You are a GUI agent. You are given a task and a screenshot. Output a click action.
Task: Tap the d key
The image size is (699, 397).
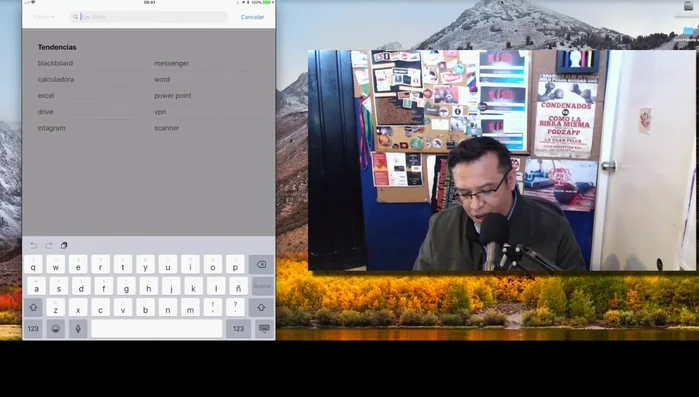[81, 286]
